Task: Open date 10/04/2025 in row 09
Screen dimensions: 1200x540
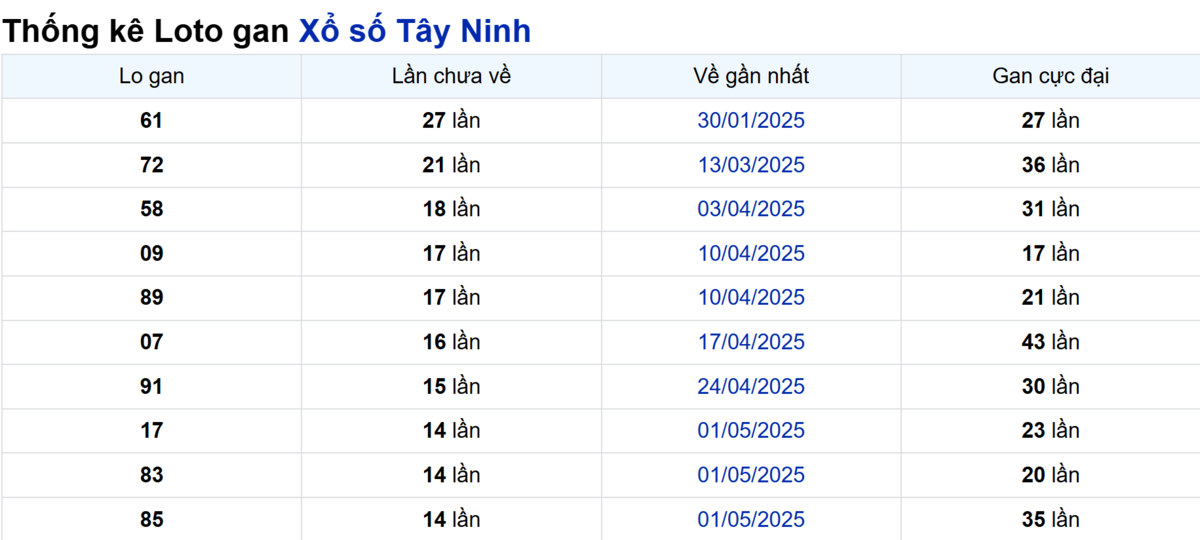Action: tap(751, 253)
